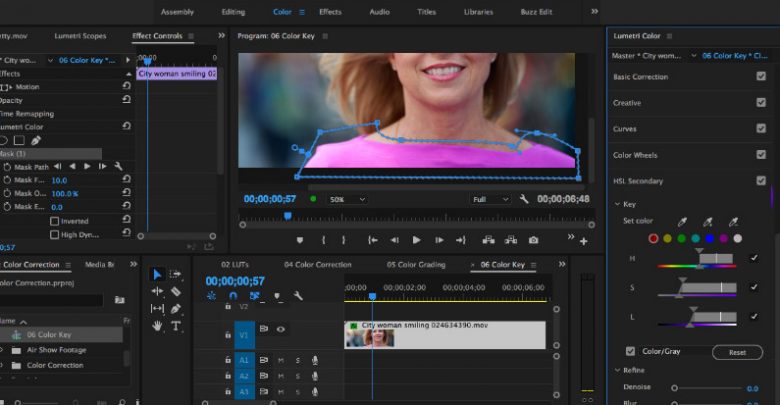Toggle timeline snap magnet icon
This screenshot has width=780, height=405.
pos(233,296)
